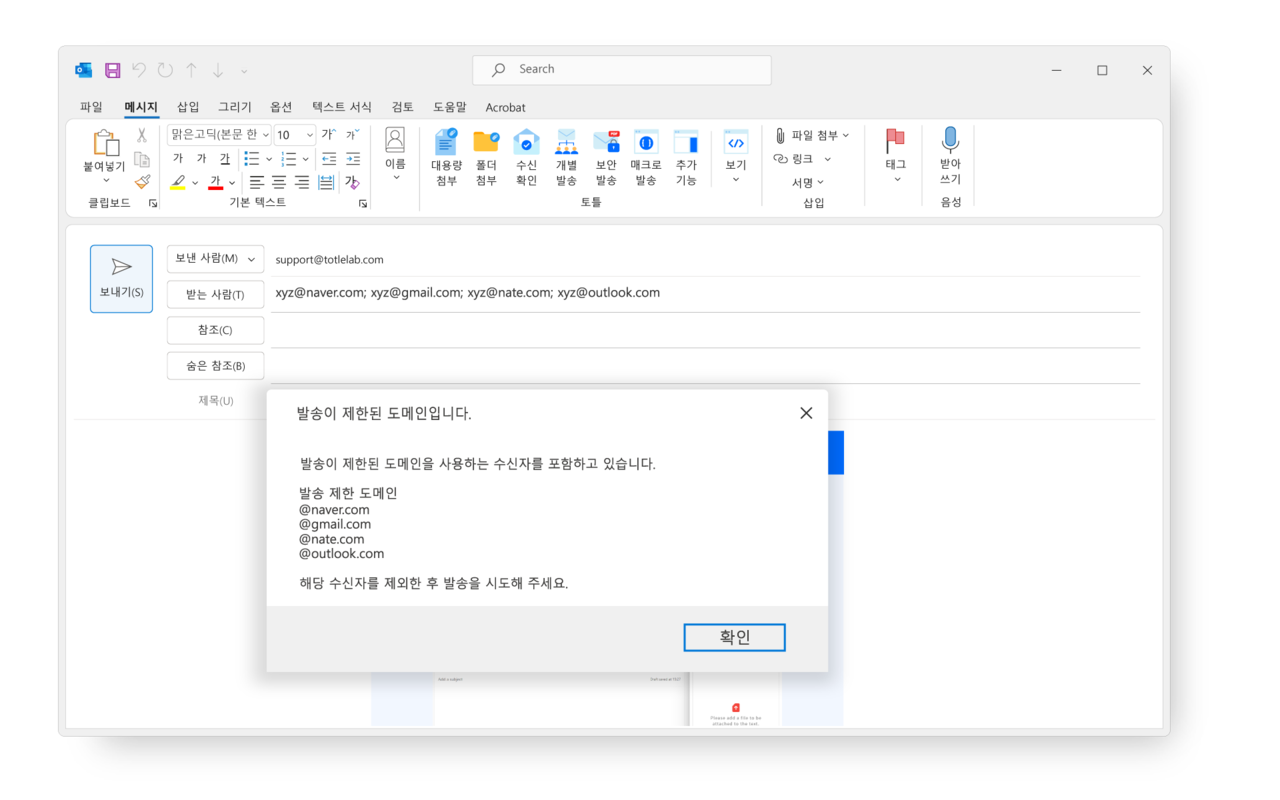The height and width of the screenshot is (800, 1280).
Task: Open the 이름 (Names) address book menu
Action: 395,154
